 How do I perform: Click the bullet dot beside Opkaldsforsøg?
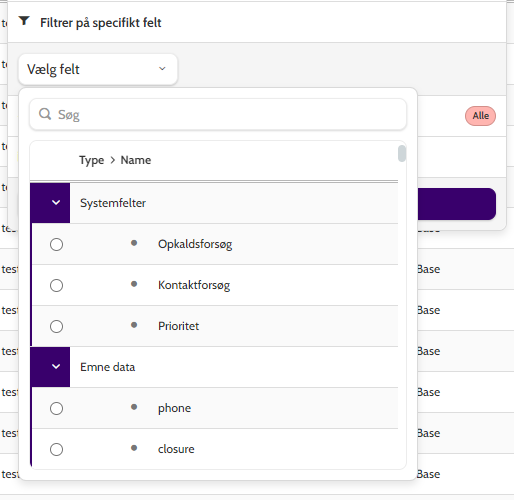(x=134, y=243)
